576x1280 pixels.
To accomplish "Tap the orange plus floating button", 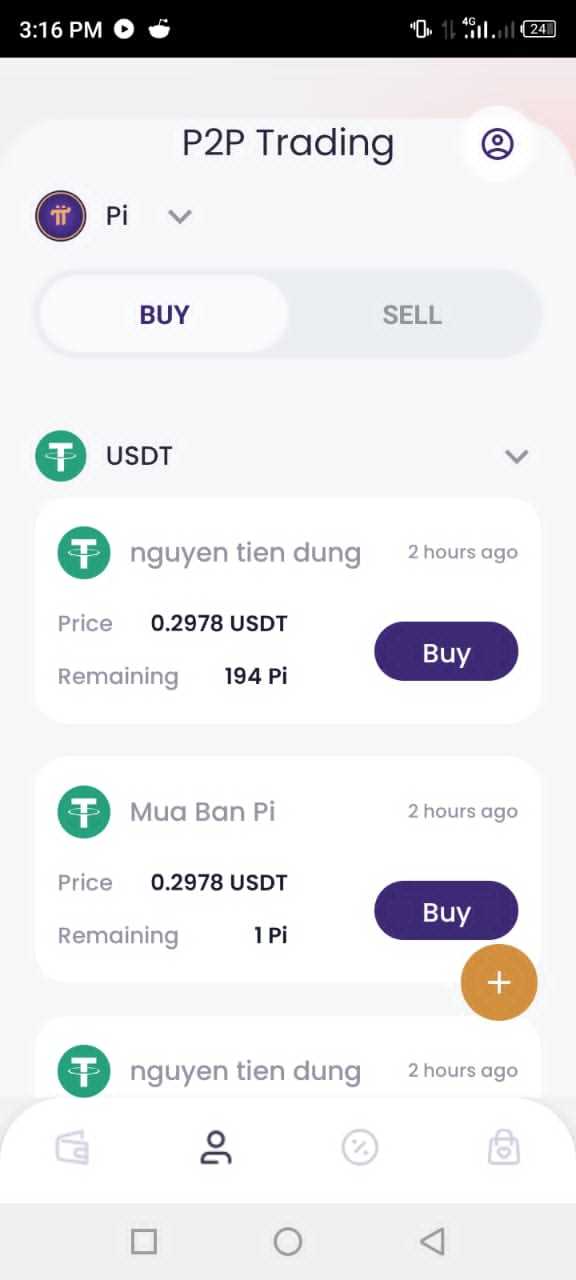I will (499, 982).
